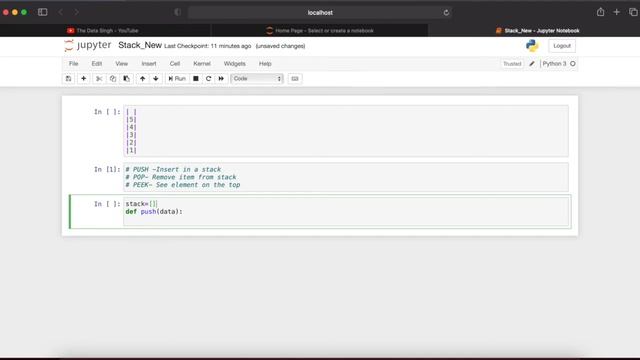Click the '# POP- Remove item from stack' comment
640x360 pixels.
180,177
